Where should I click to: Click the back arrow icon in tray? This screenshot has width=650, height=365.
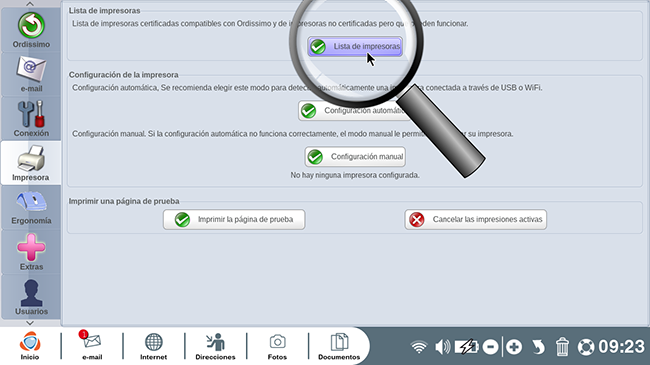(x=538, y=347)
